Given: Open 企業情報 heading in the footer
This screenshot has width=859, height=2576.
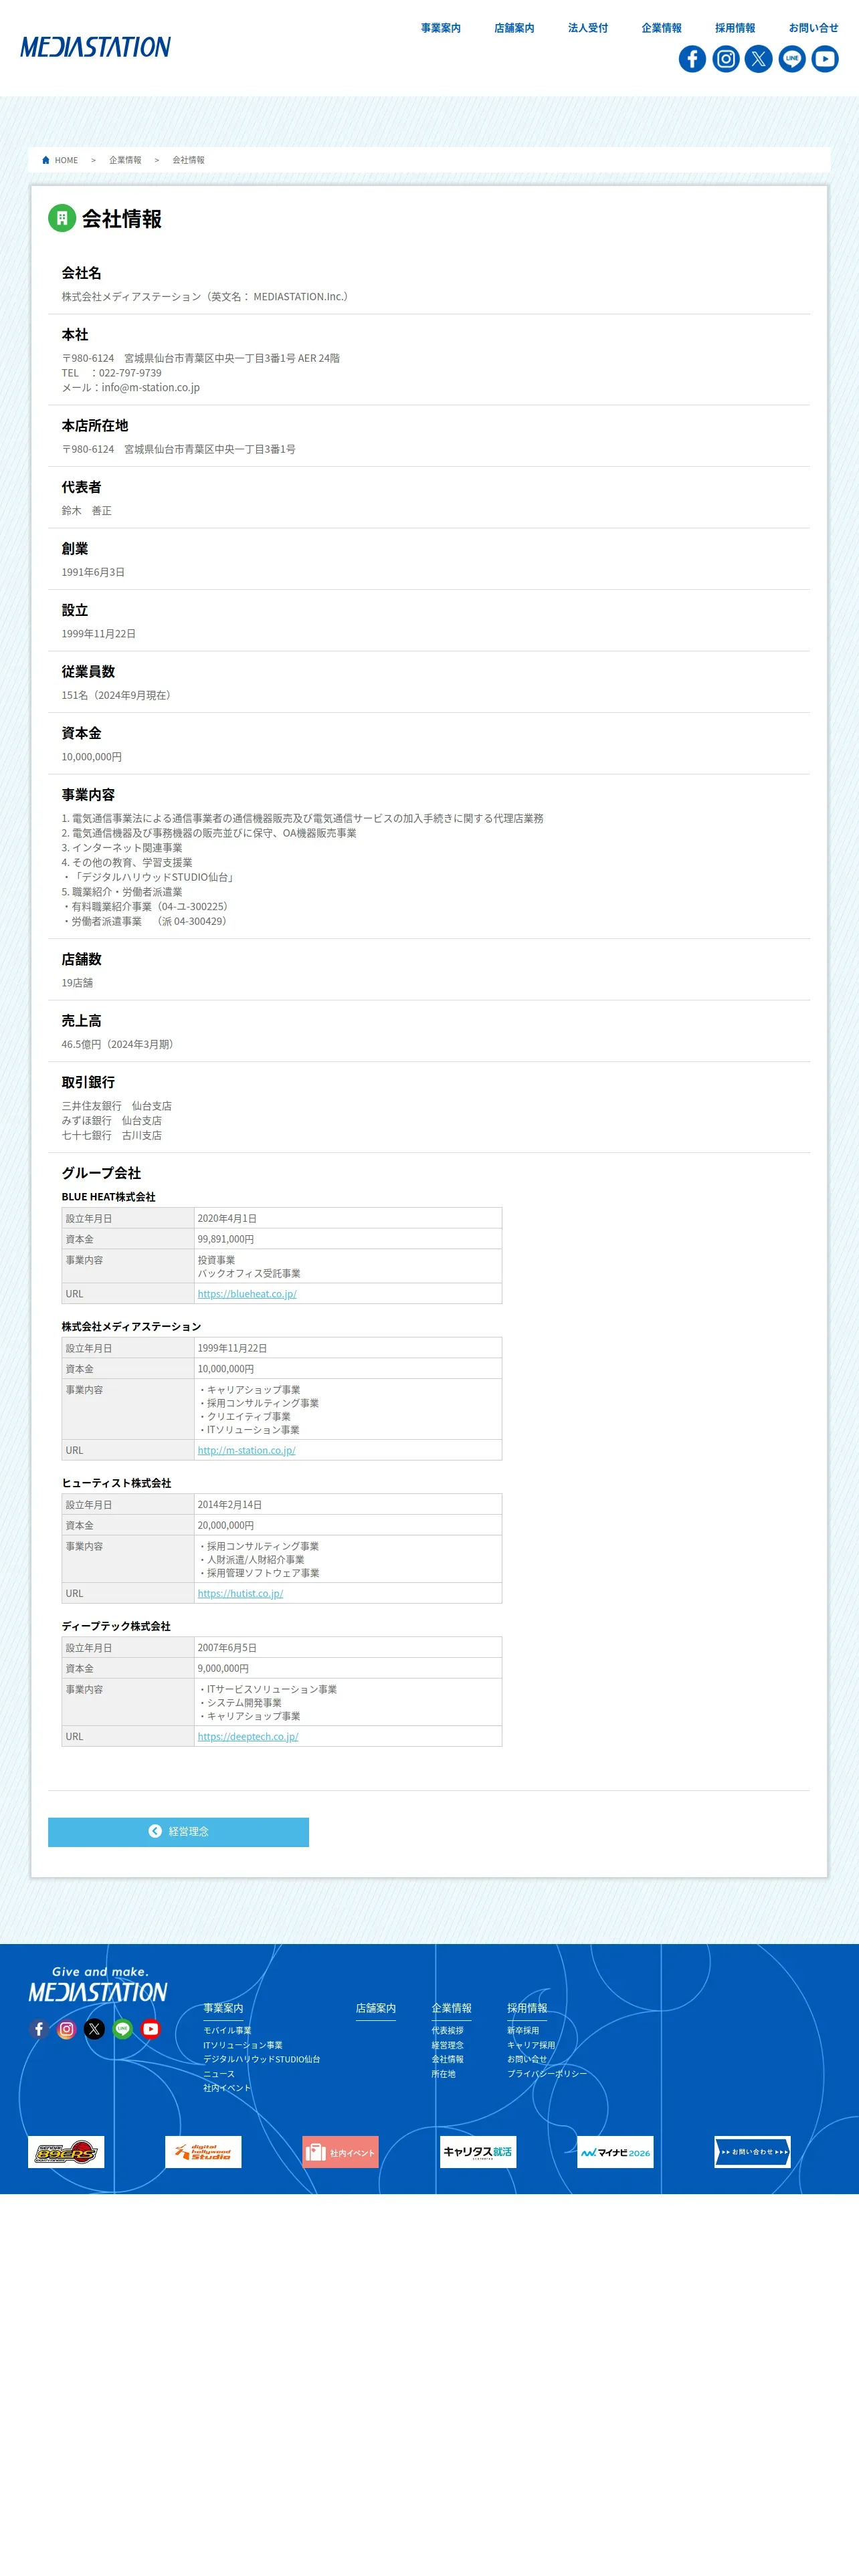Looking at the screenshot, I should click(x=451, y=2008).
